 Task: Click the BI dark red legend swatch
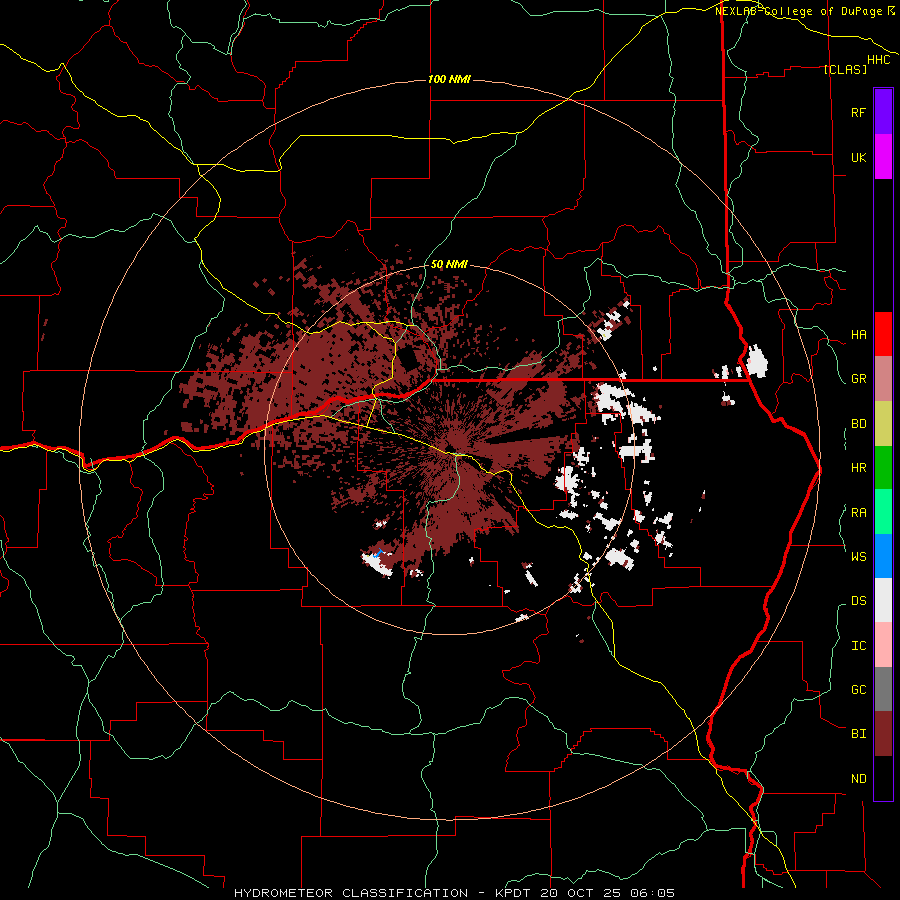tap(883, 734)
